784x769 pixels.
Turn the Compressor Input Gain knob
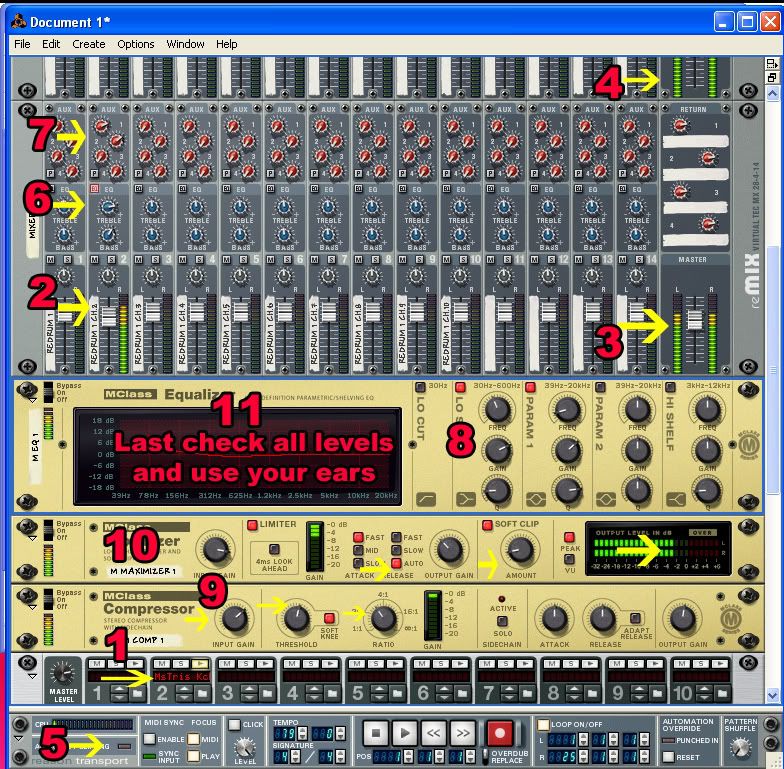237,618
